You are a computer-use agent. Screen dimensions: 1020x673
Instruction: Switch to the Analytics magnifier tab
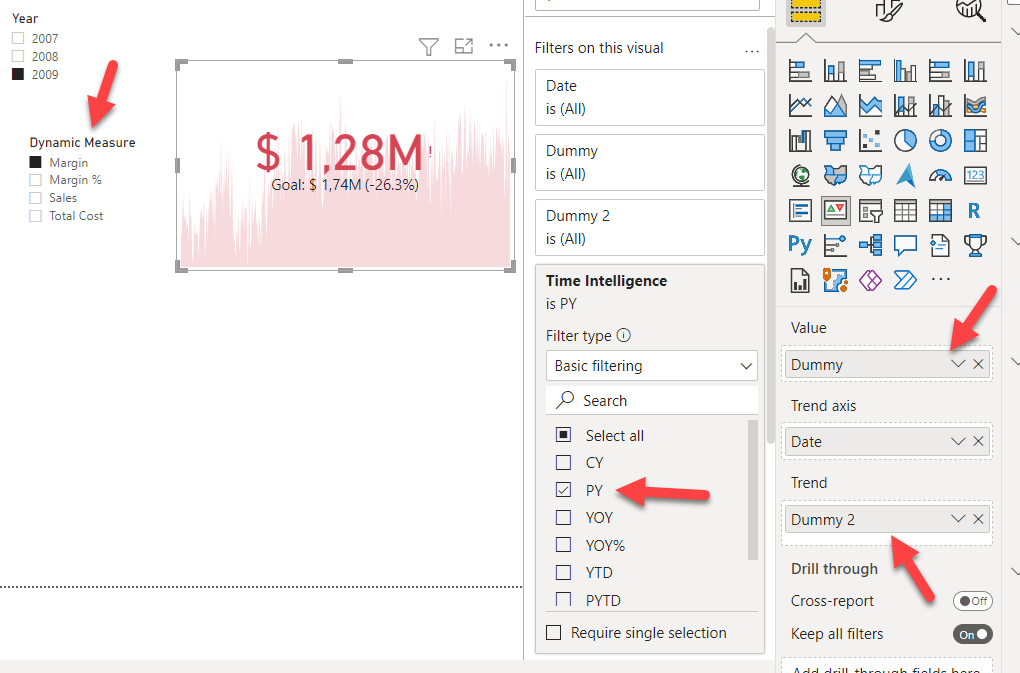pyautogui.click(x=971, y=10)
